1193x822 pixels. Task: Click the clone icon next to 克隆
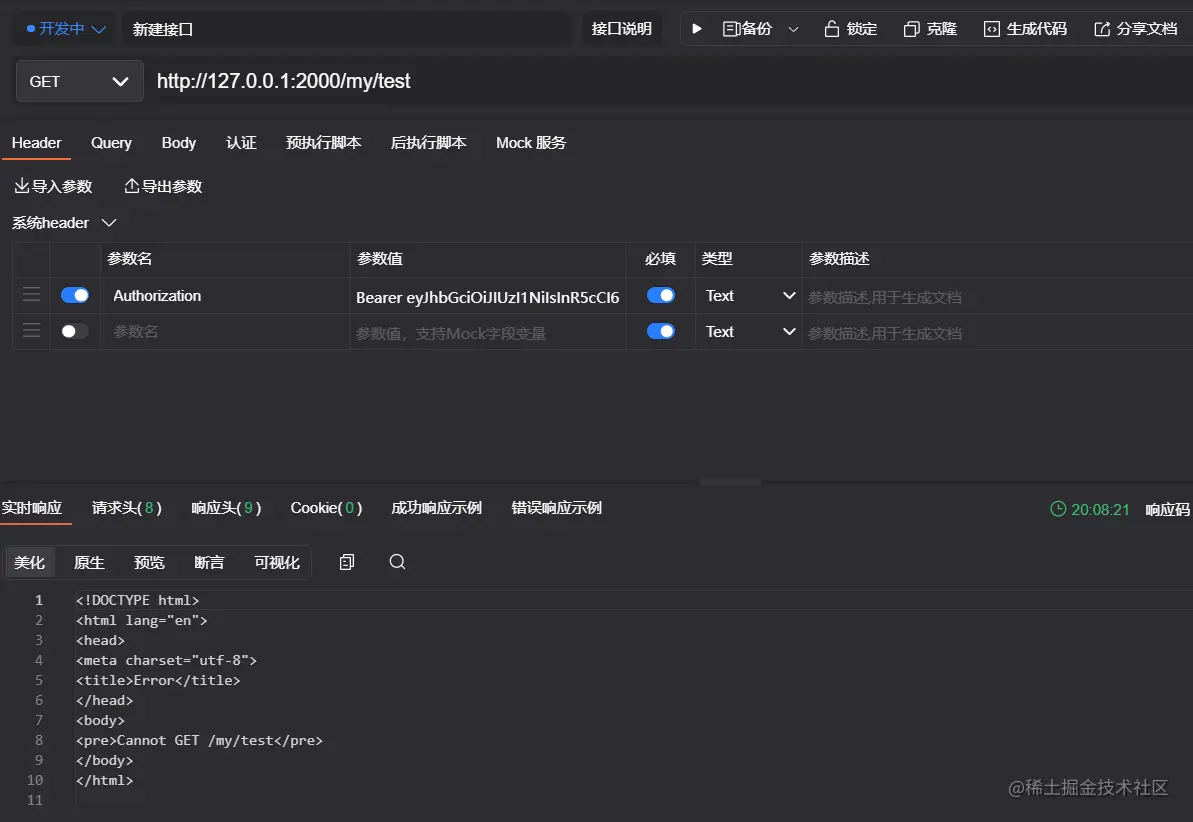pos(911,29)
